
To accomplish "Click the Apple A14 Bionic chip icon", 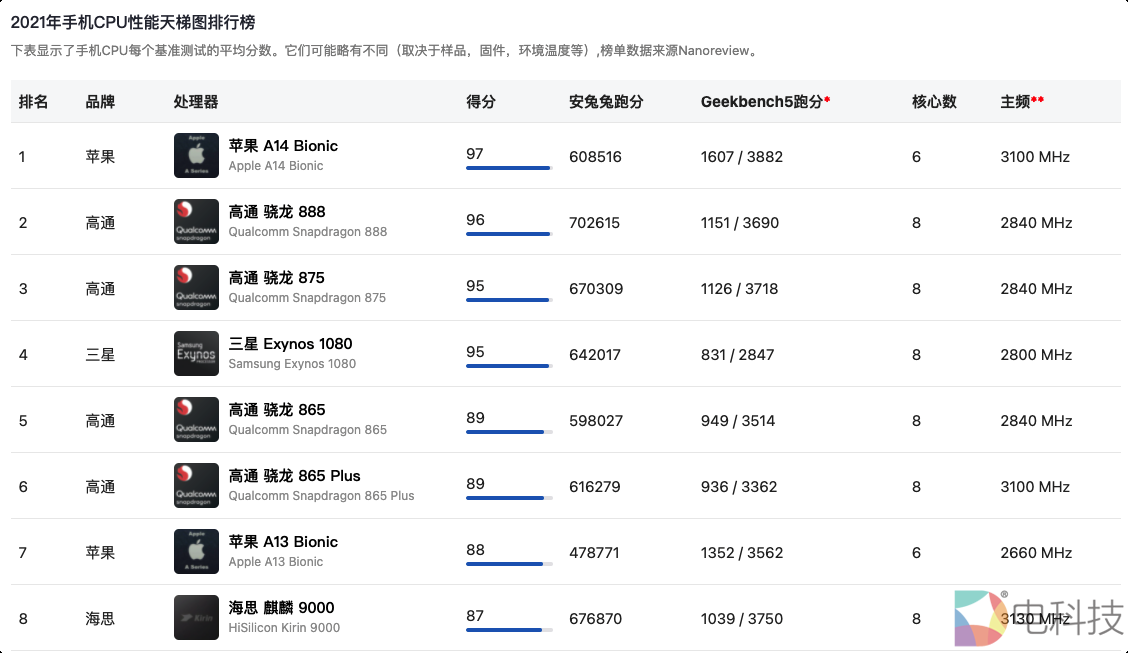I will coord(196,156).
